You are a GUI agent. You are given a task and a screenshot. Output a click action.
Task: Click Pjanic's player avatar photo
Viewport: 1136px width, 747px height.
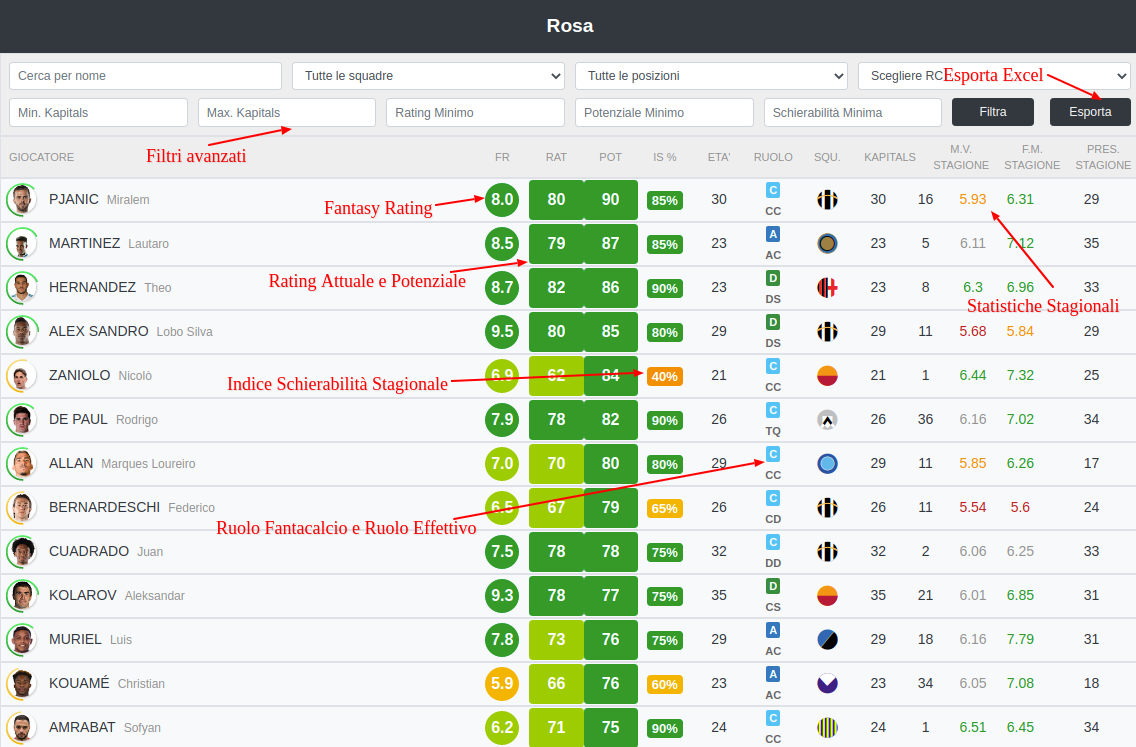point(20,200)
